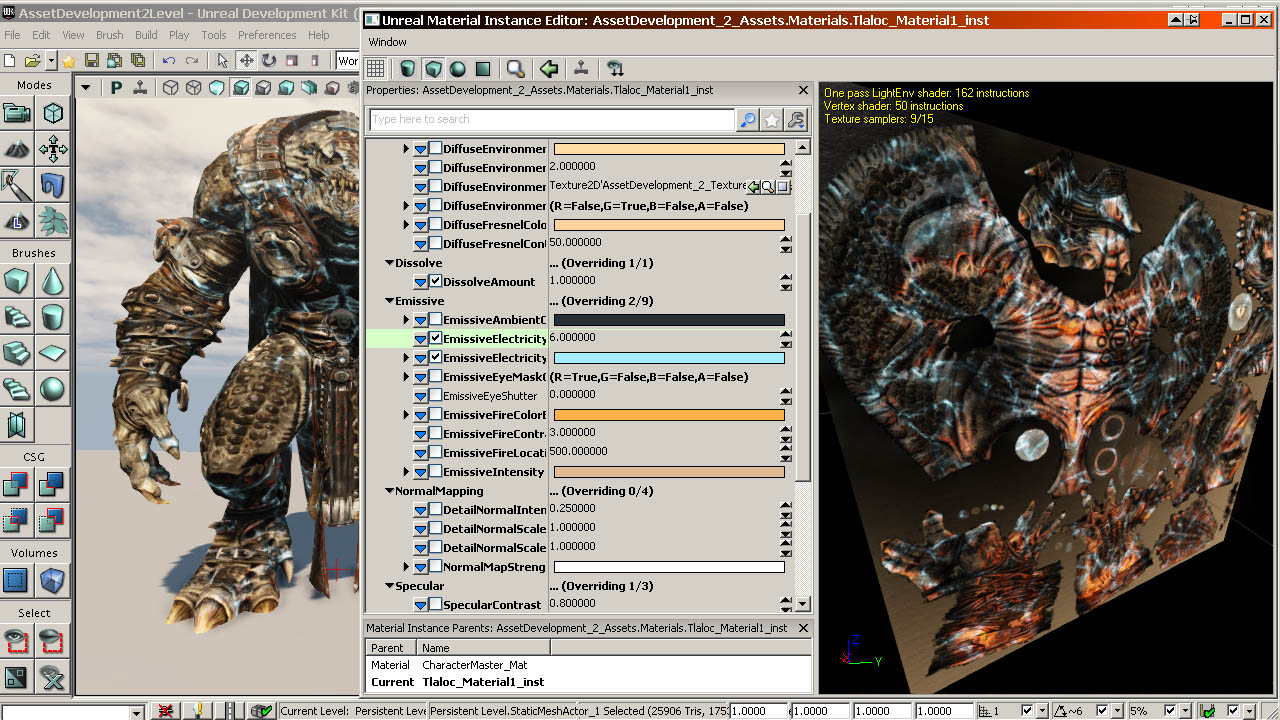Open the viewport options dropdown arrow beside P
1280x720 pixels.
pos(86,88)
